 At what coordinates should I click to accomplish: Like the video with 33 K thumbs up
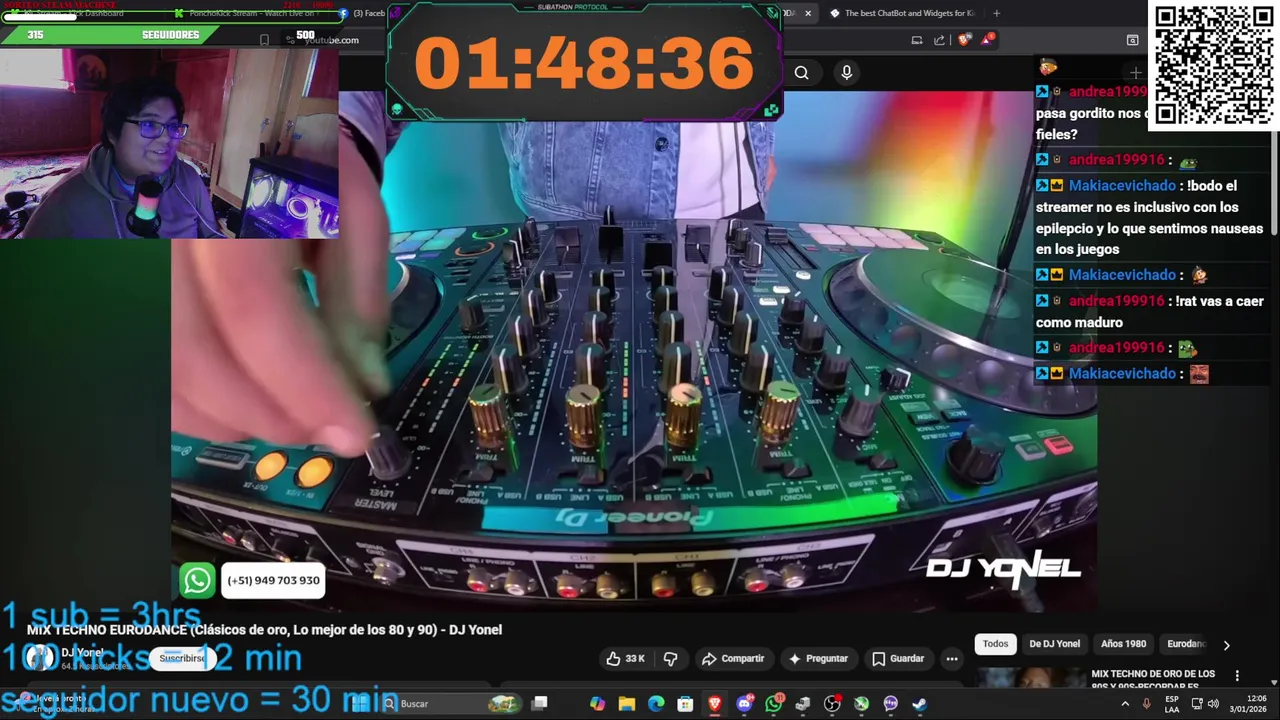coord(626,658)
